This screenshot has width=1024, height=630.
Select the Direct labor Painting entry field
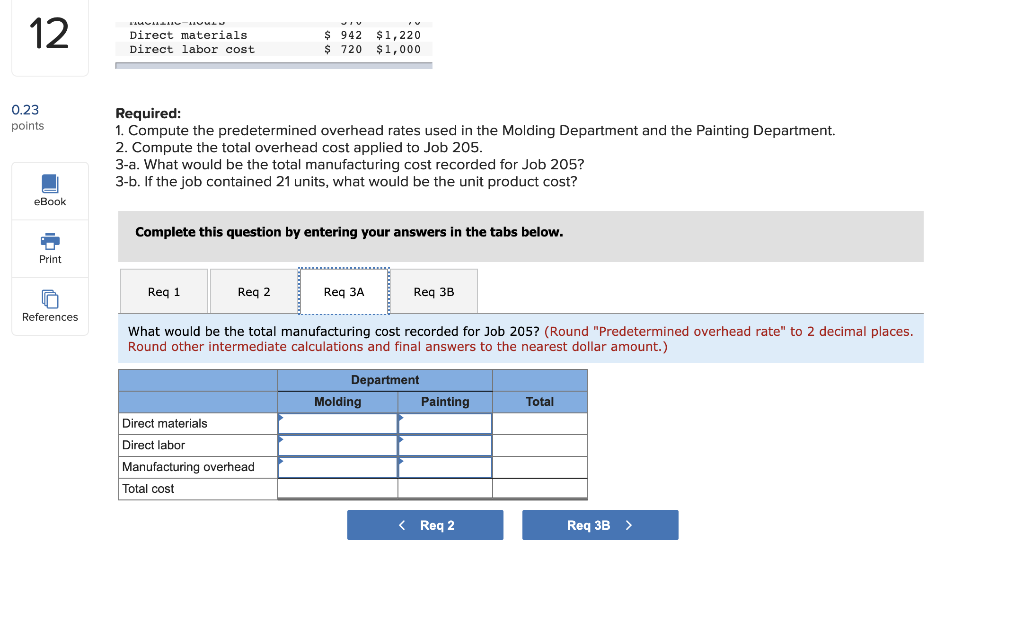click(445, 445)
